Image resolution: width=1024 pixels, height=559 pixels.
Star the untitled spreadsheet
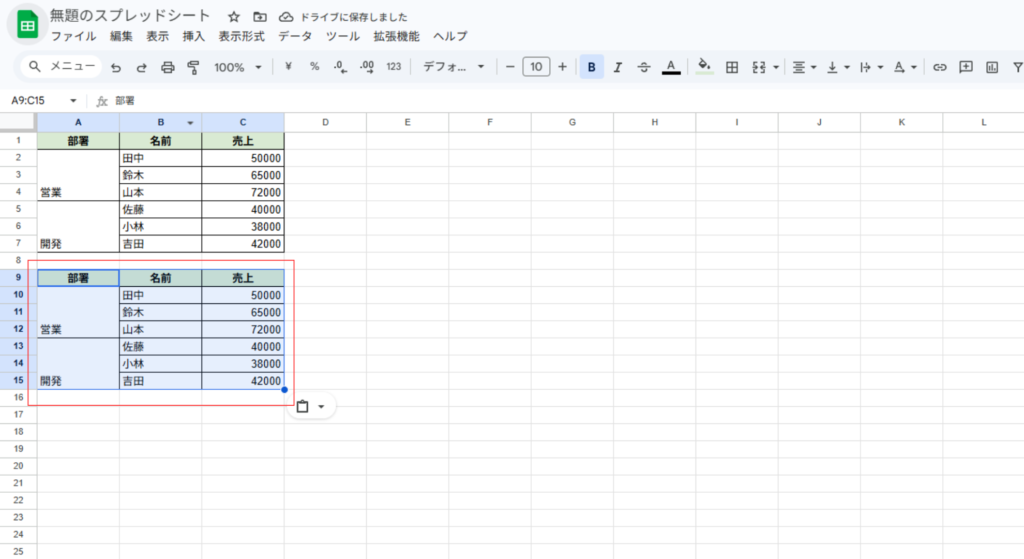(x=233, y=17)
